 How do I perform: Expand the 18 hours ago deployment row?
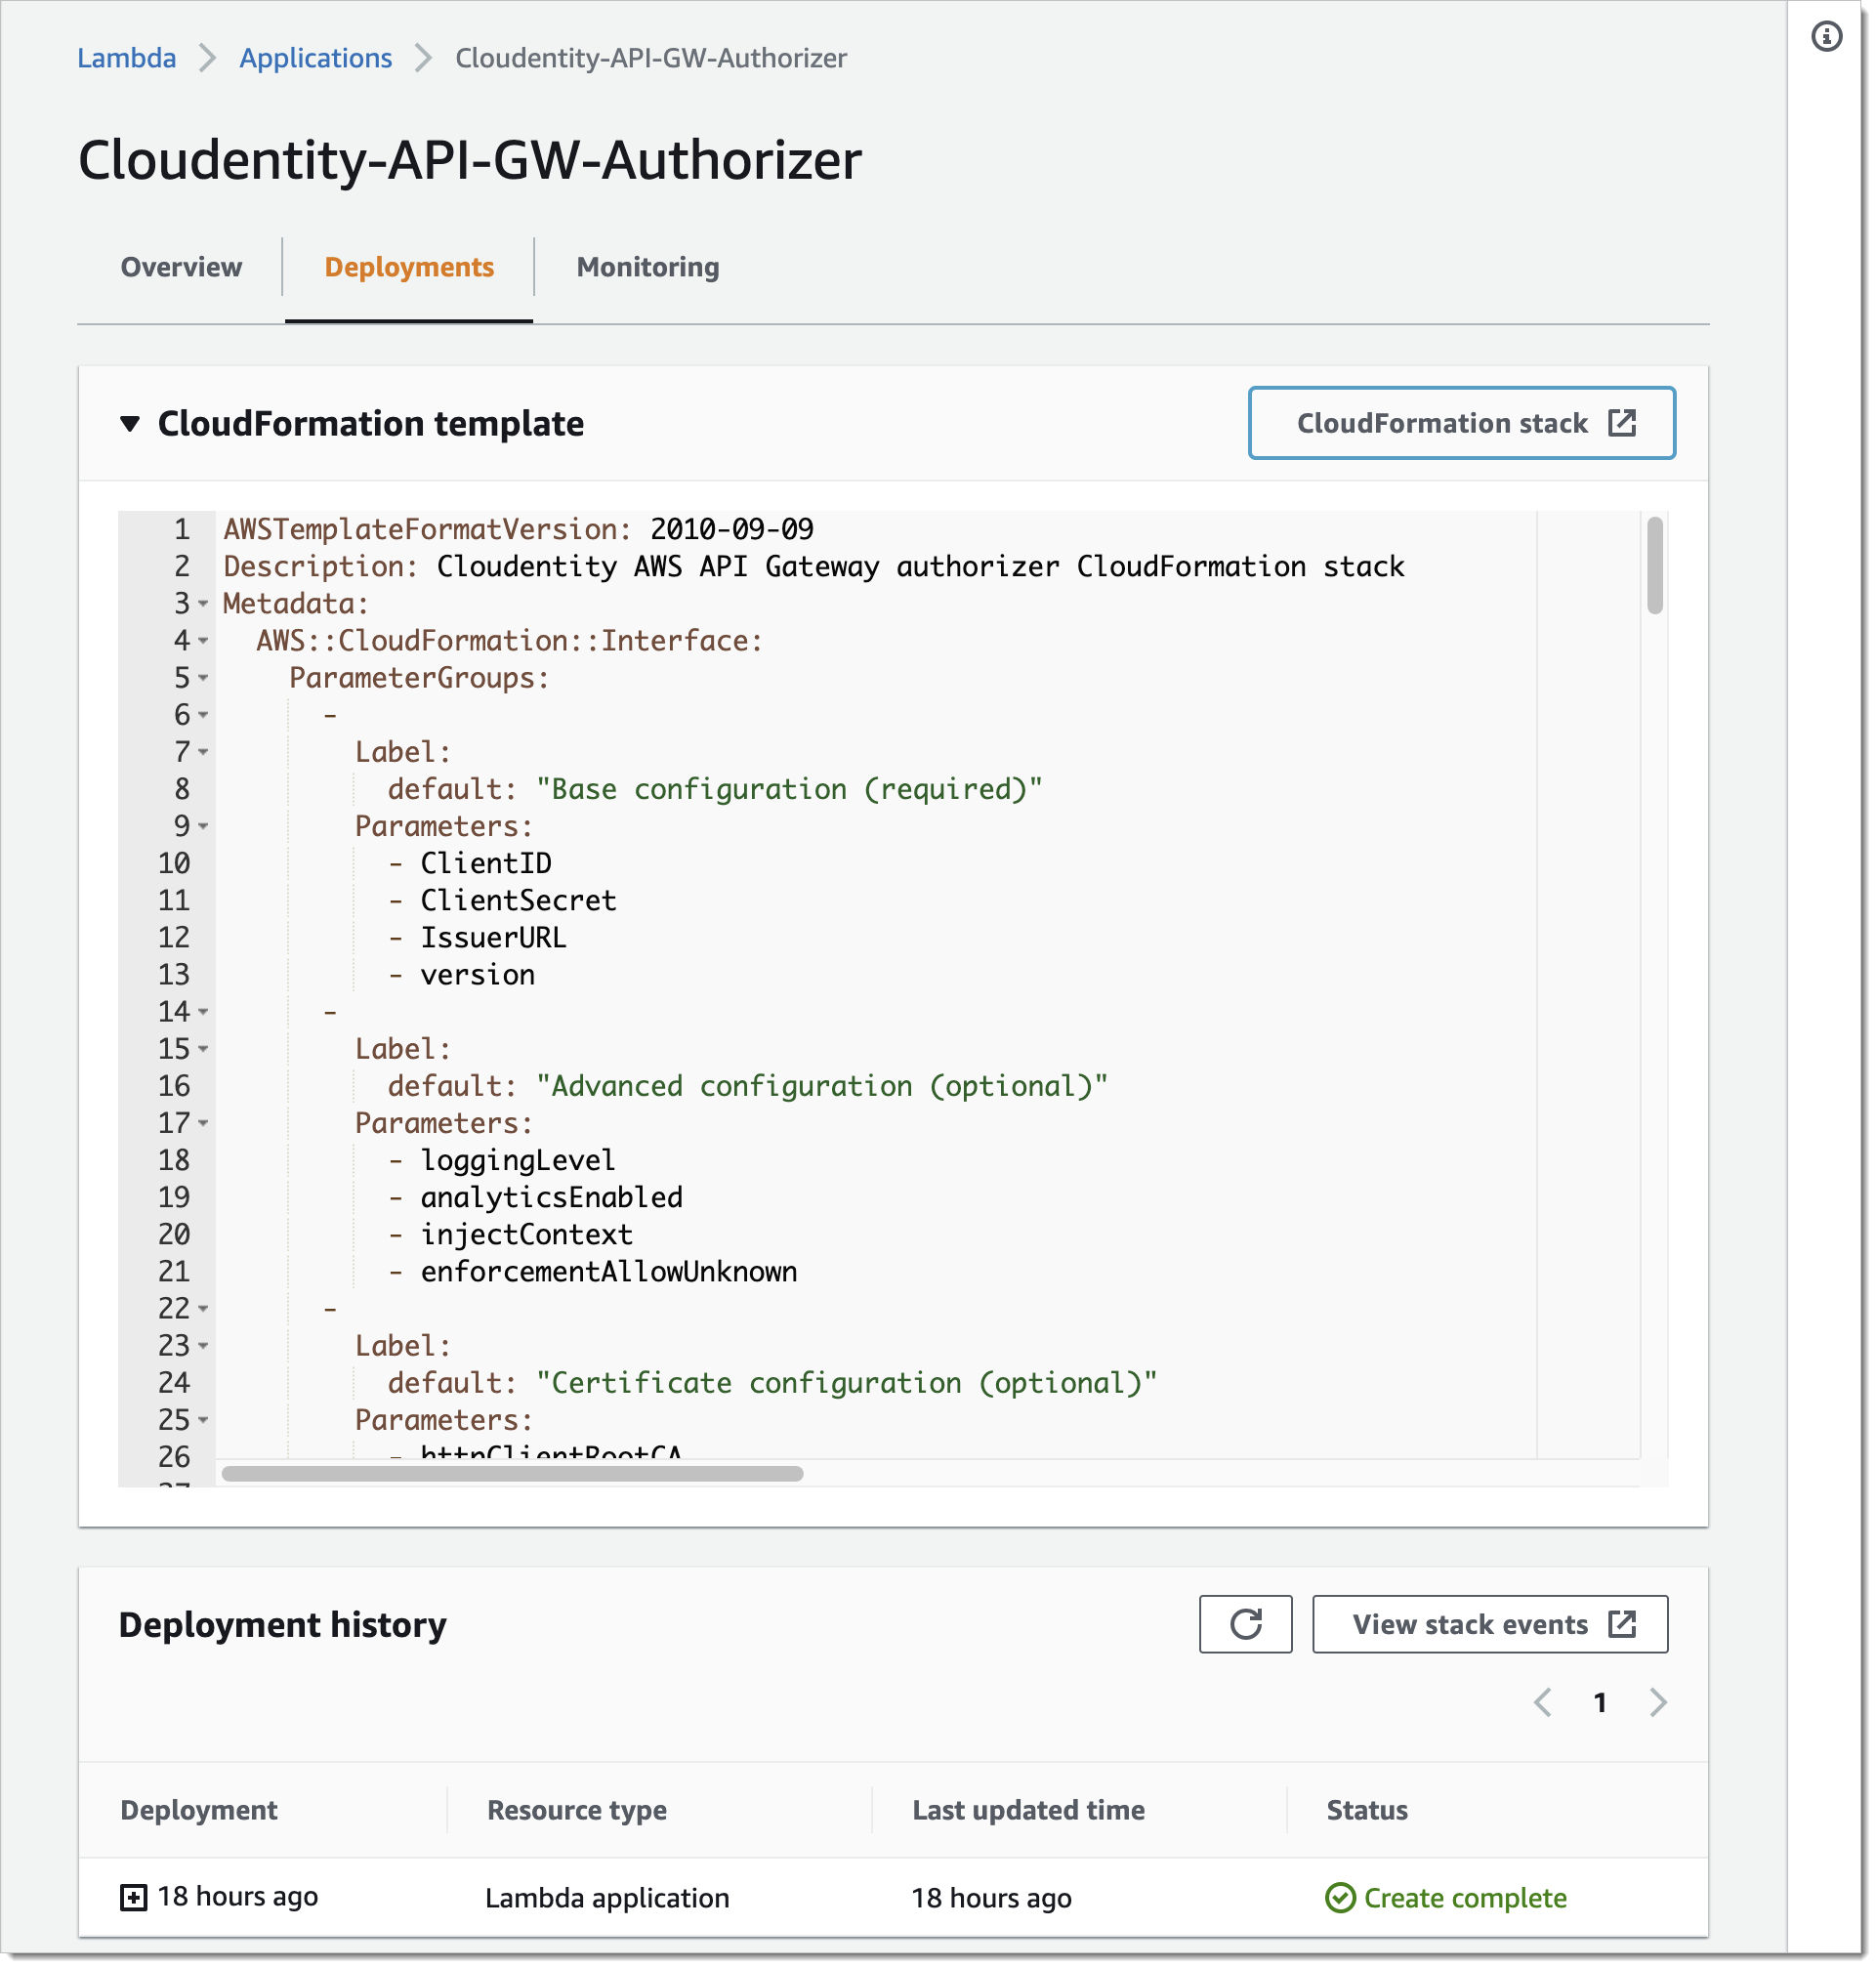[x=133, y=1897]
